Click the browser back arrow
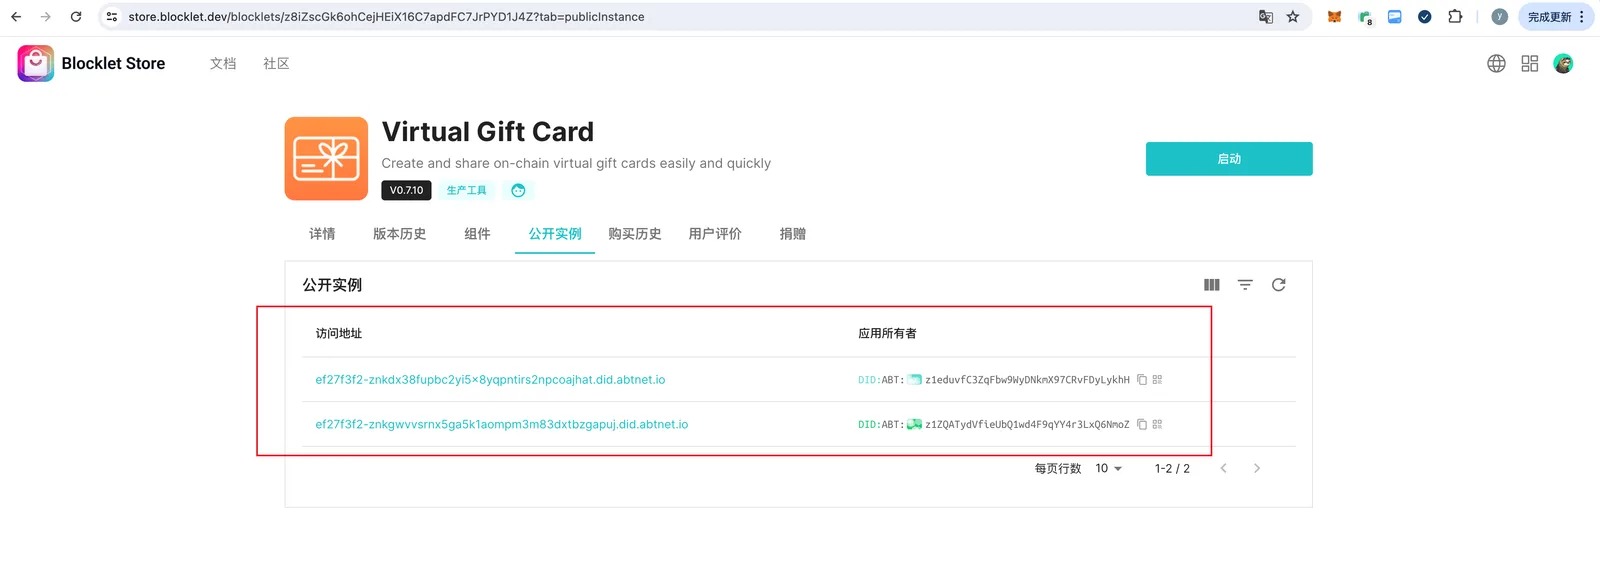The width and height of the screenshot is (1600, 582). click(x=16, y=17)
